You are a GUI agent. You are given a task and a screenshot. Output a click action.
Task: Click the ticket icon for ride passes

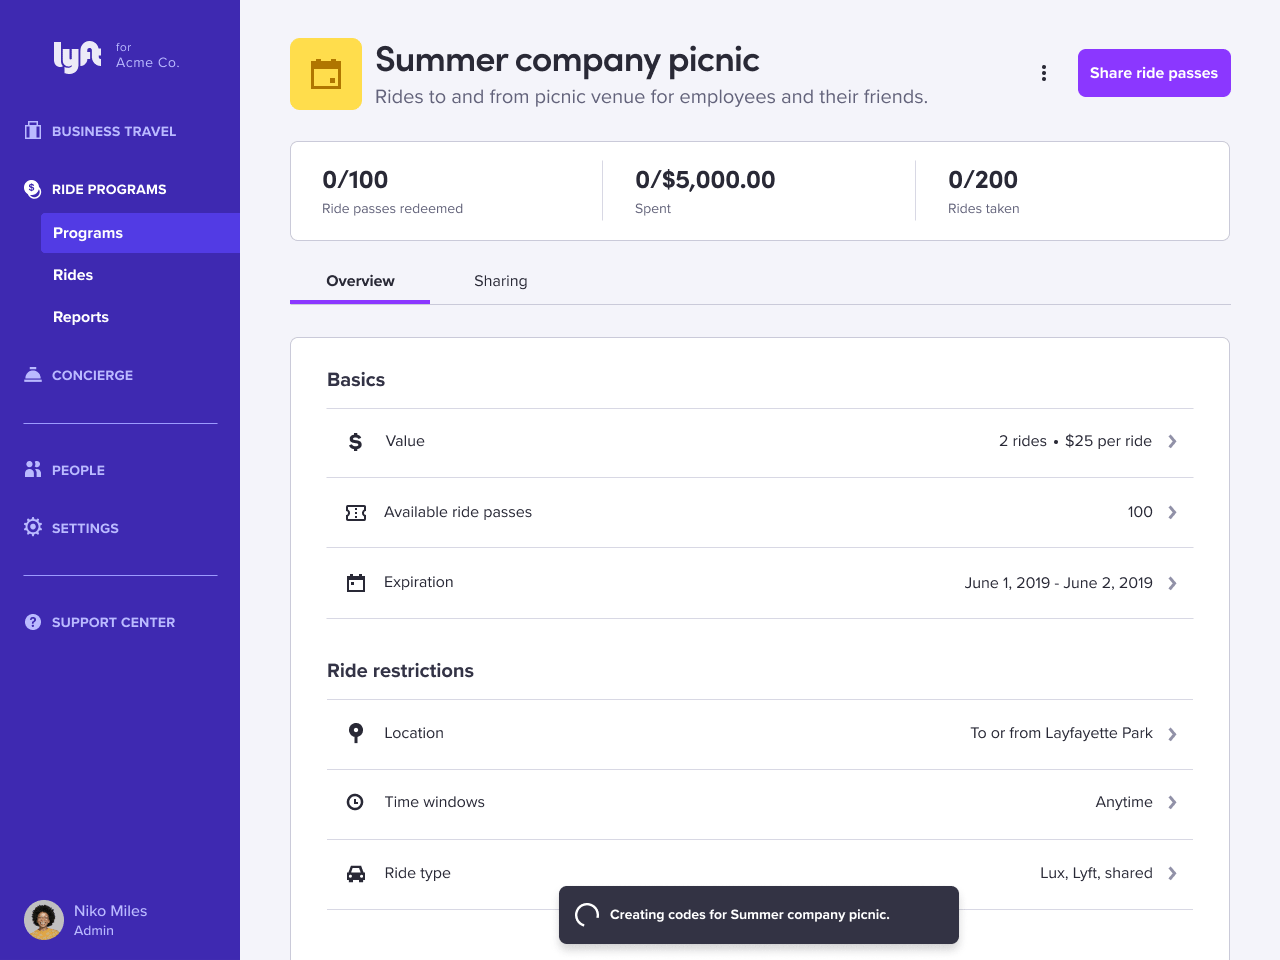coord(356,512)
